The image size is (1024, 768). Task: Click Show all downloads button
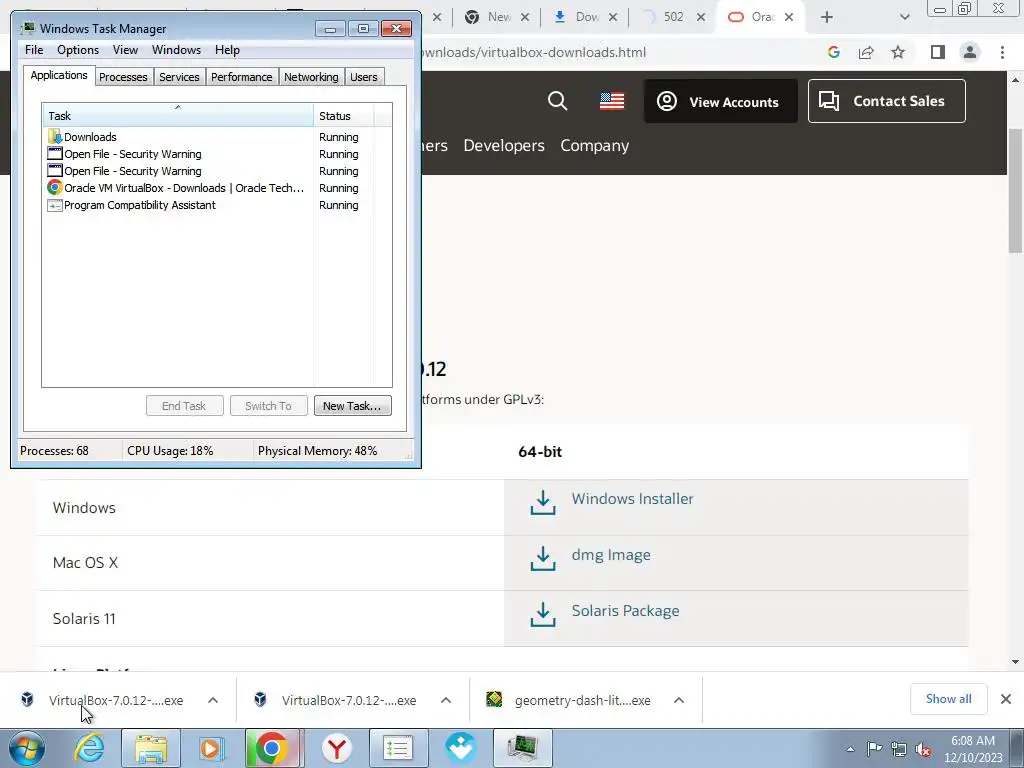click(948, 699)
